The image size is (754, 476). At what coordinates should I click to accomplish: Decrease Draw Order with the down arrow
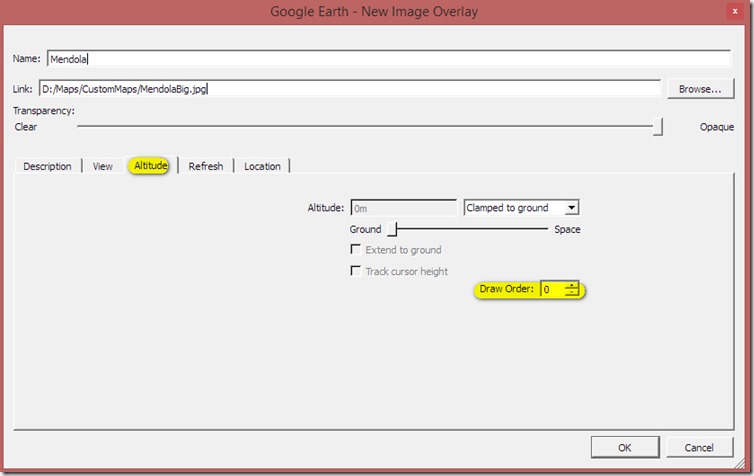(x=572, y=293)
